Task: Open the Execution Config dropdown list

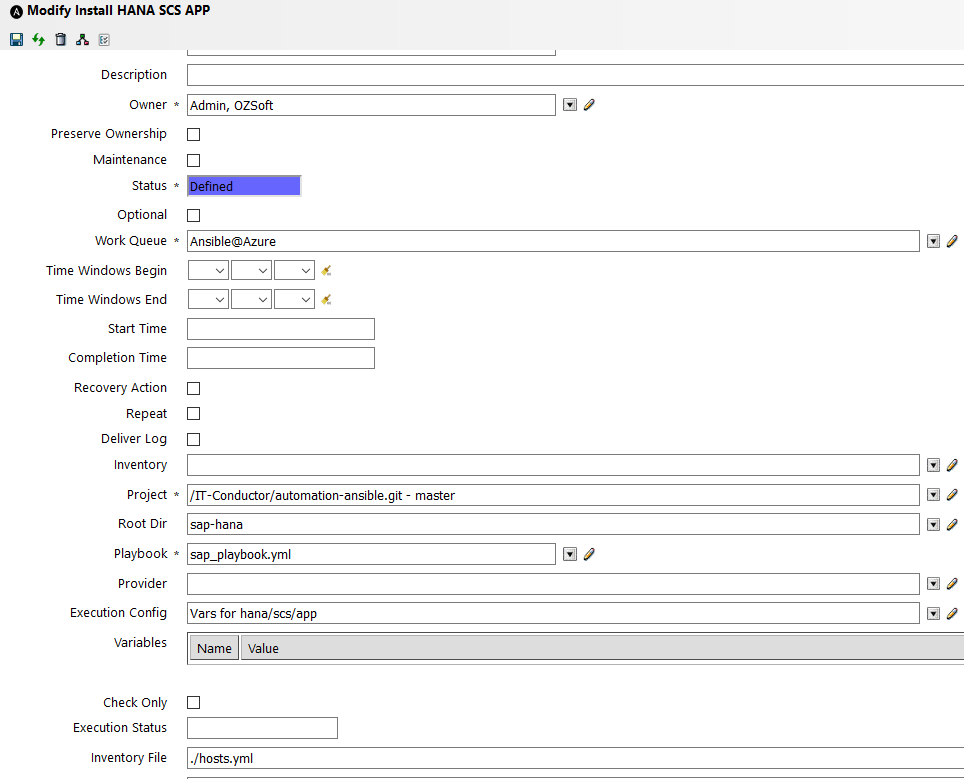Action: tap(933, 614)
